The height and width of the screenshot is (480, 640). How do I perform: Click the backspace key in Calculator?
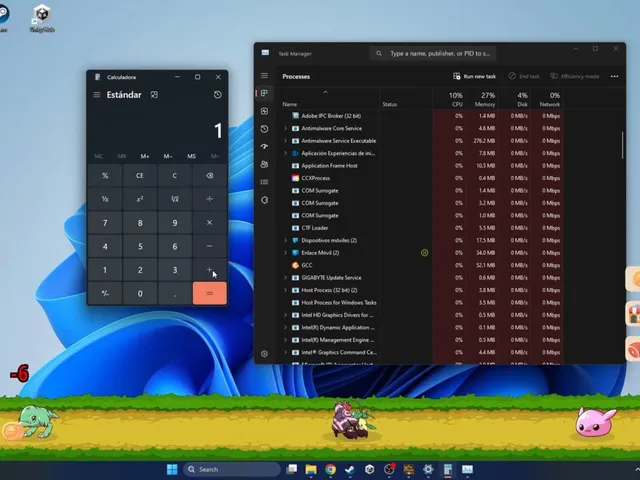coord(209,176)
